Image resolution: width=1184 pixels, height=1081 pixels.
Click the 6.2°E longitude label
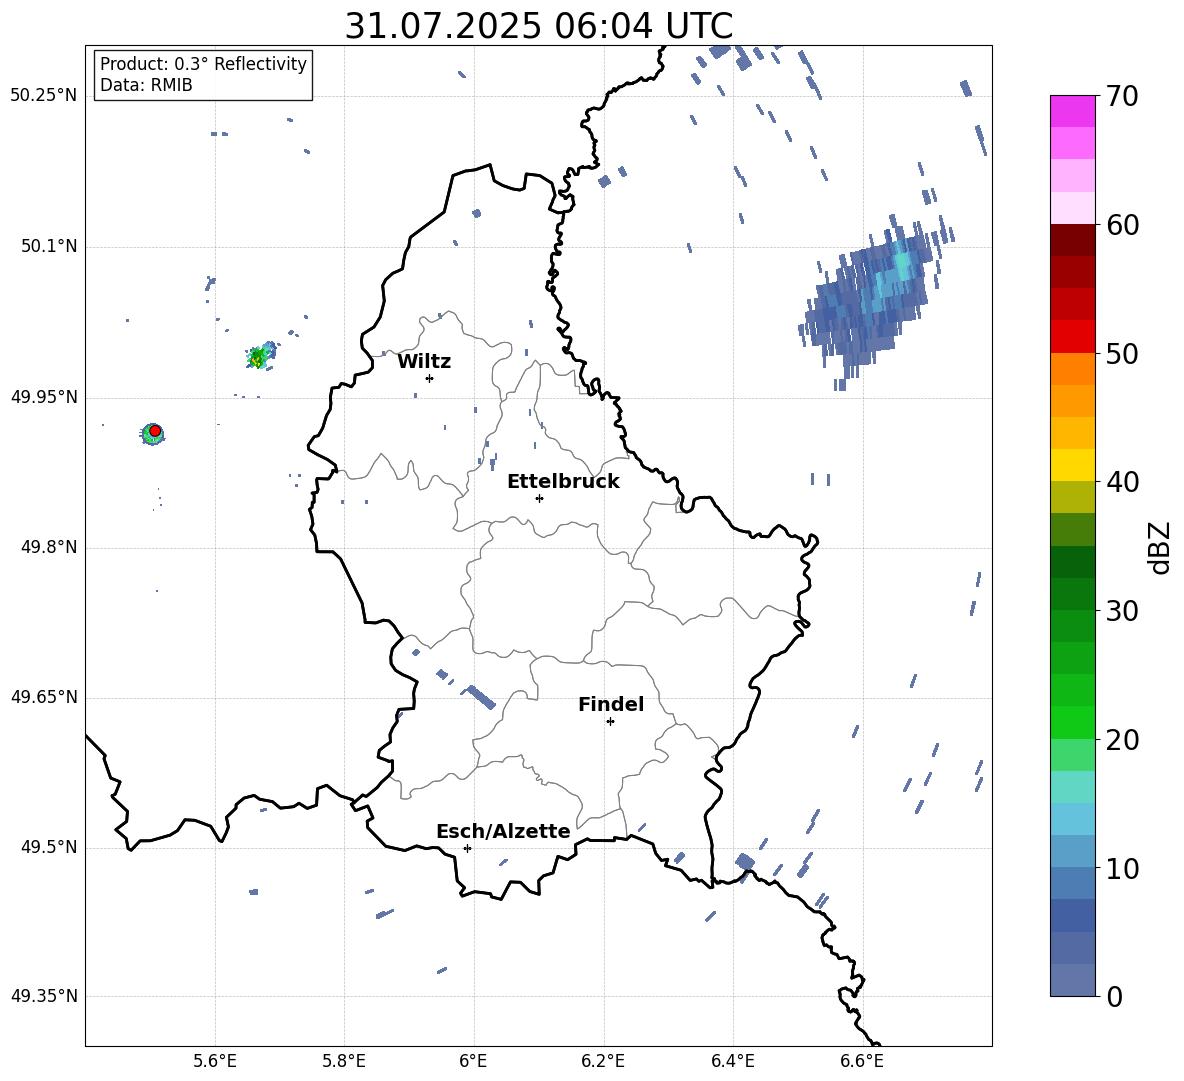(603, 1061)
